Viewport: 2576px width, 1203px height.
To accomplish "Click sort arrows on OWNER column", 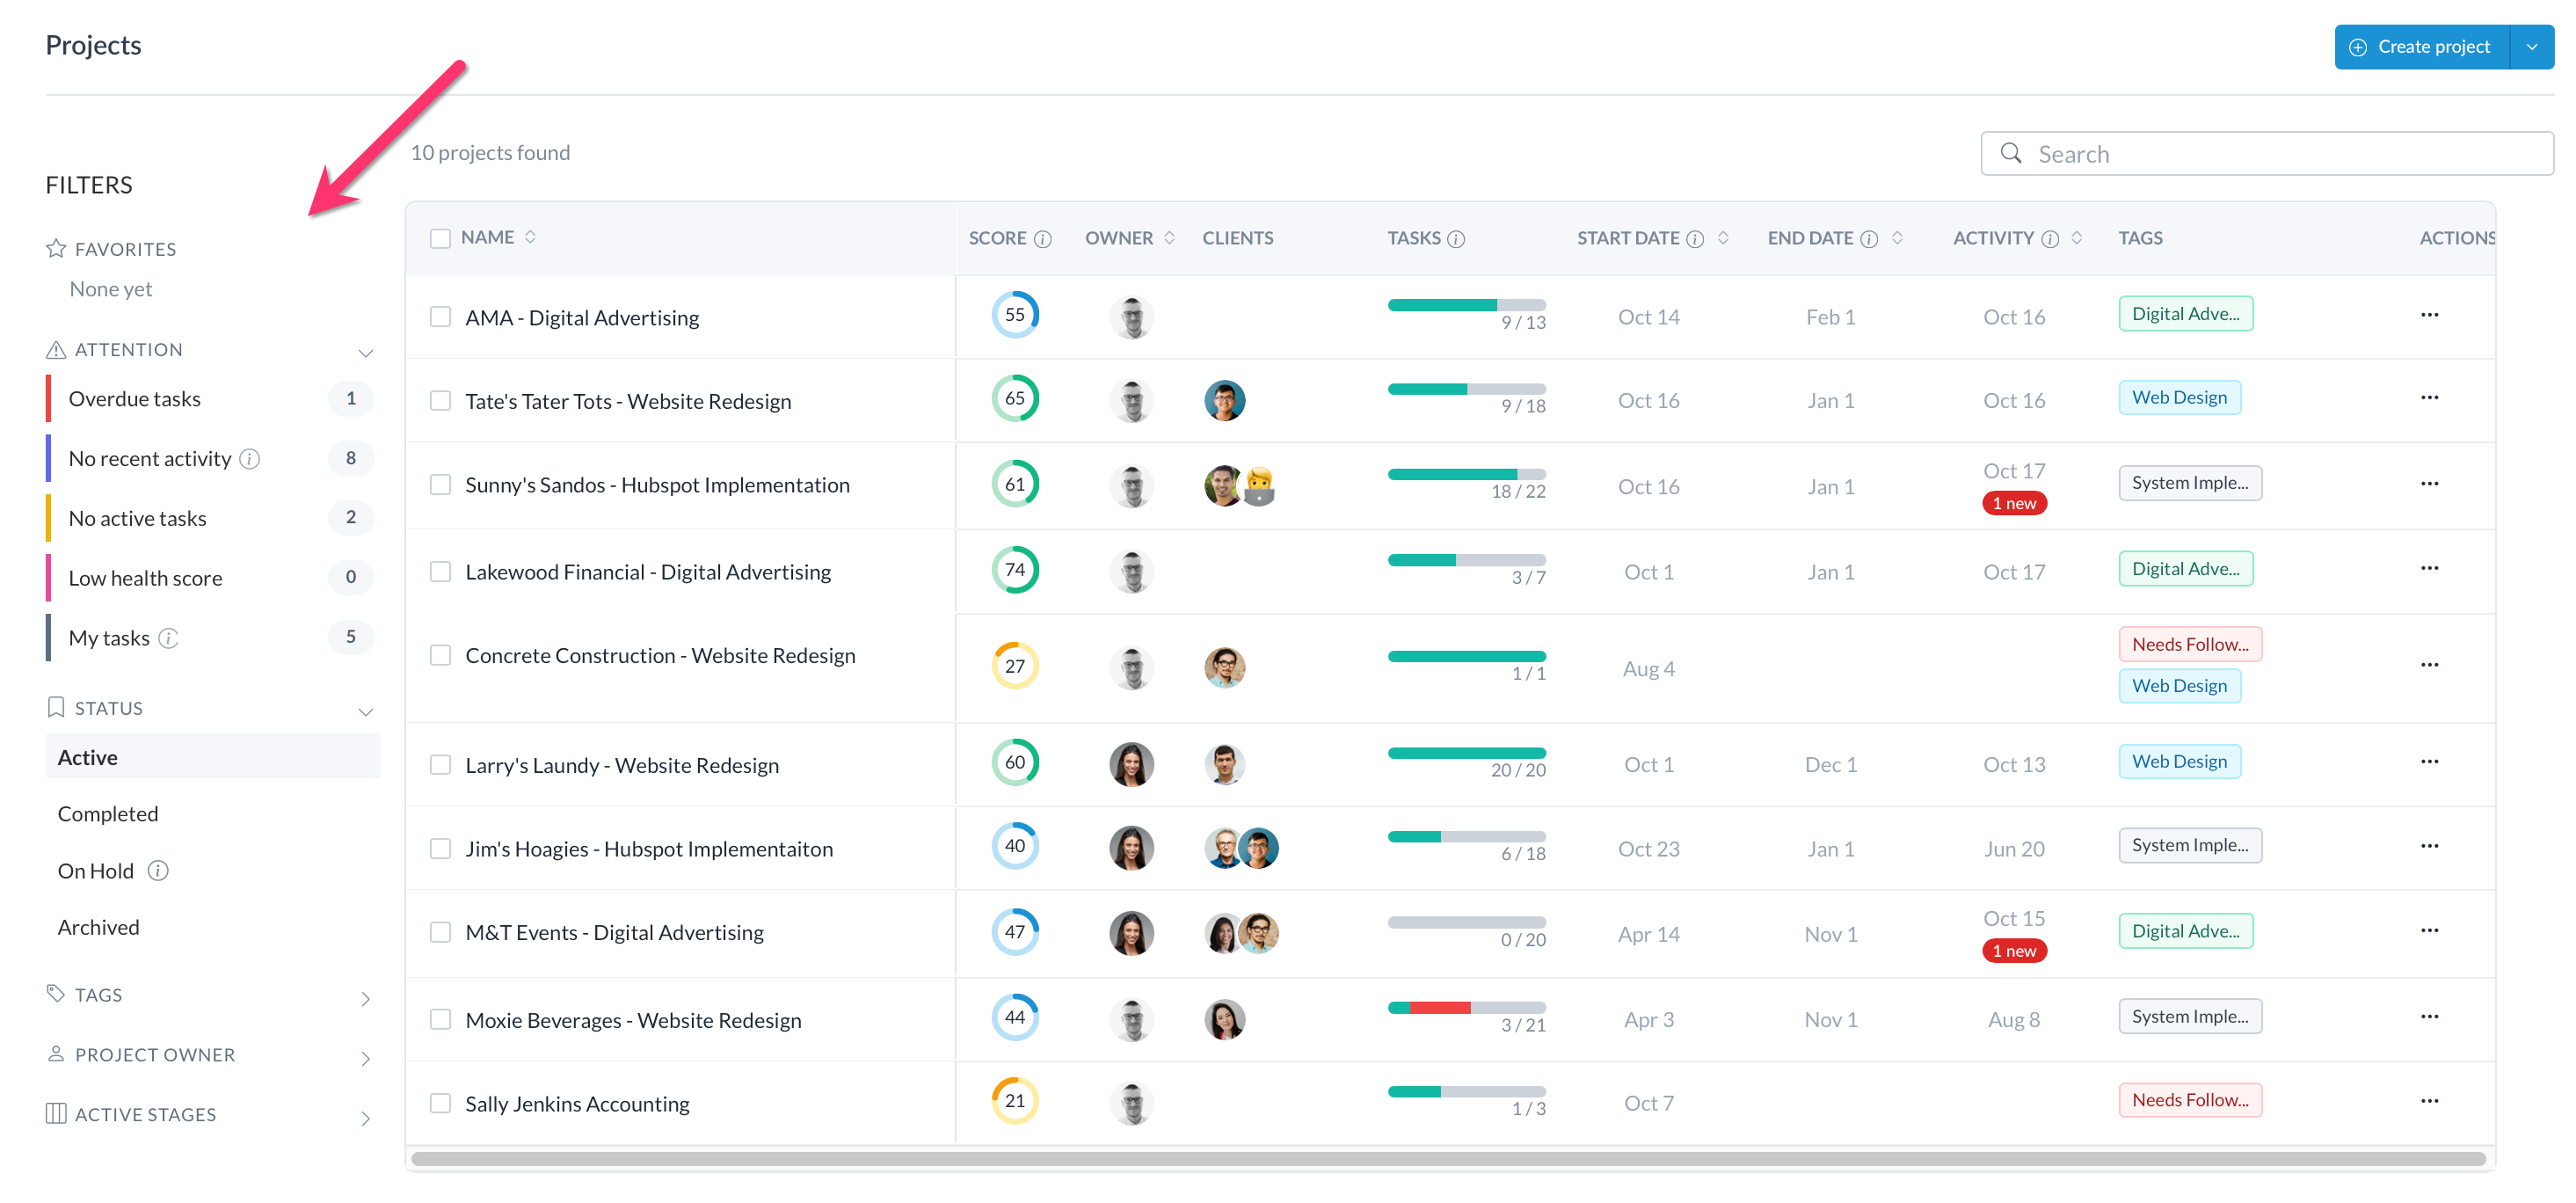I will tap(1169, 238).
